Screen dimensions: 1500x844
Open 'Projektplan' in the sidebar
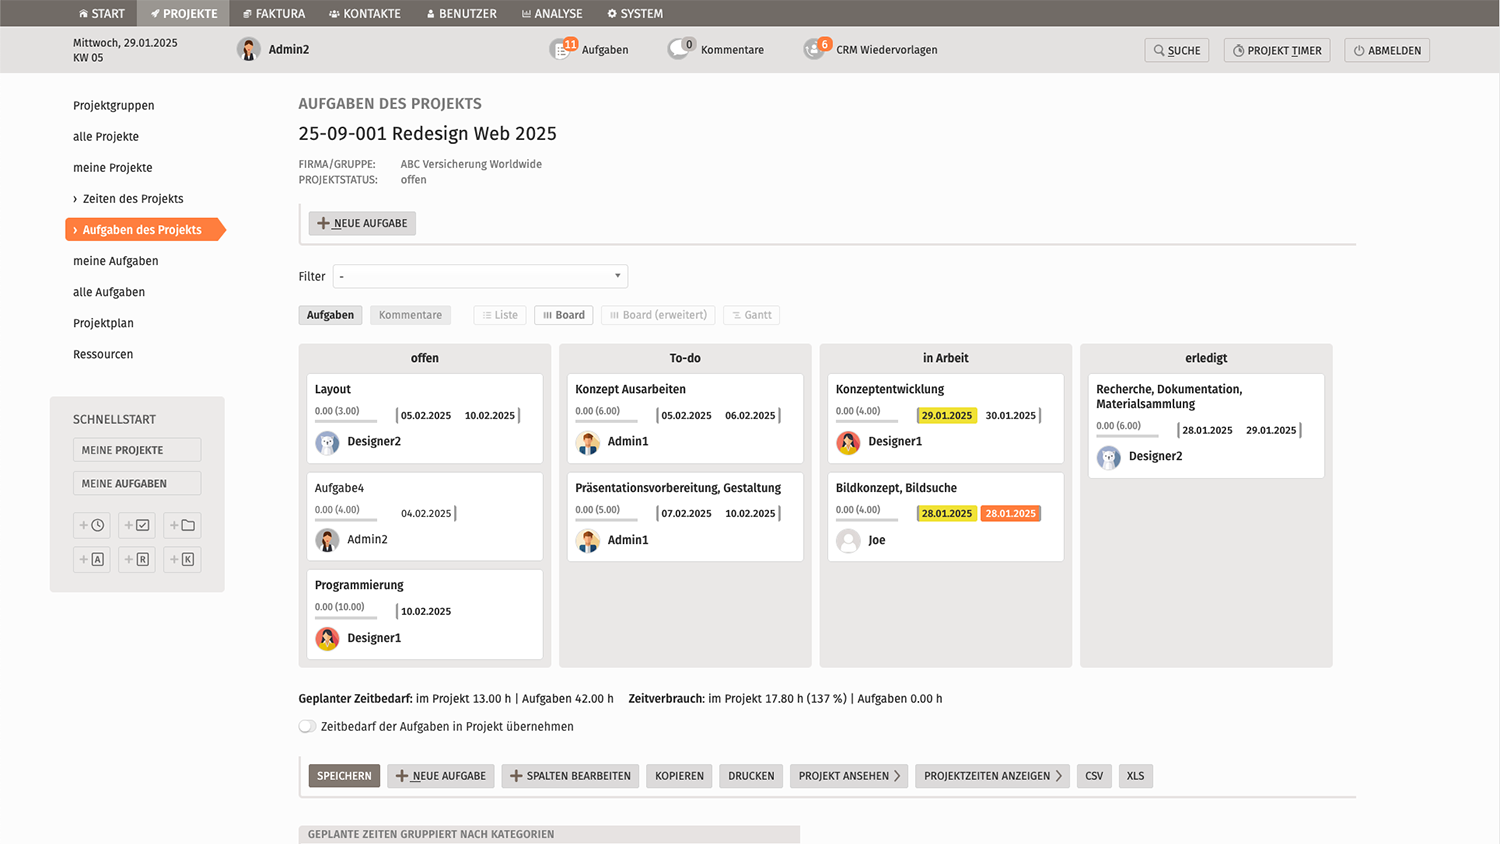coord(103,323)
